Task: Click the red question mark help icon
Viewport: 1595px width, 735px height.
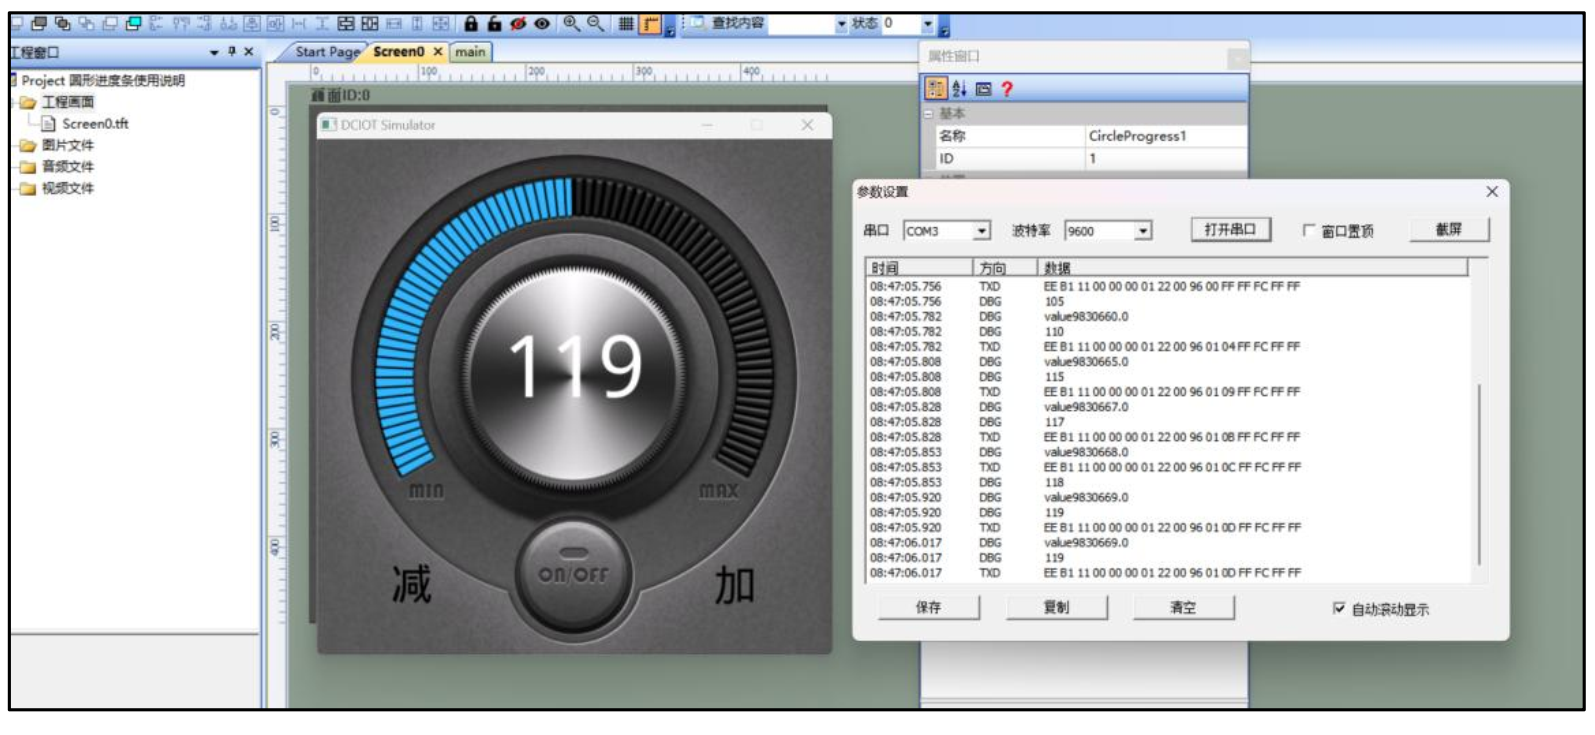Action: click(1007, 89)
